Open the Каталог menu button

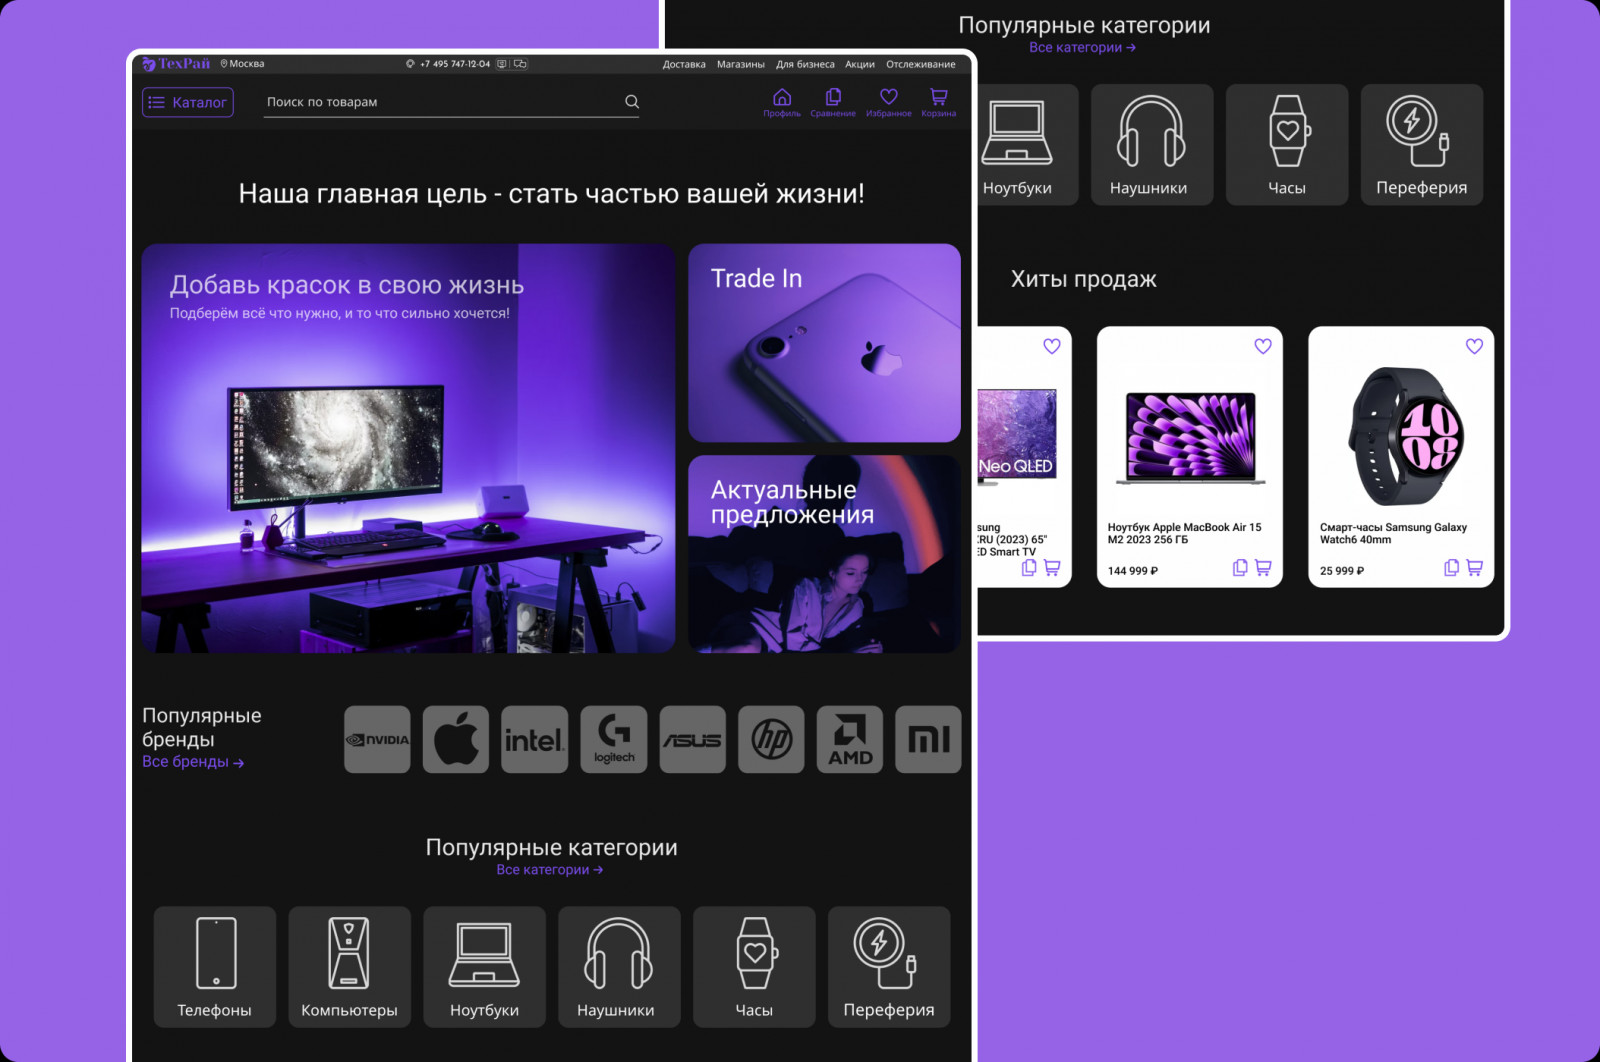[x=188, y=102]
